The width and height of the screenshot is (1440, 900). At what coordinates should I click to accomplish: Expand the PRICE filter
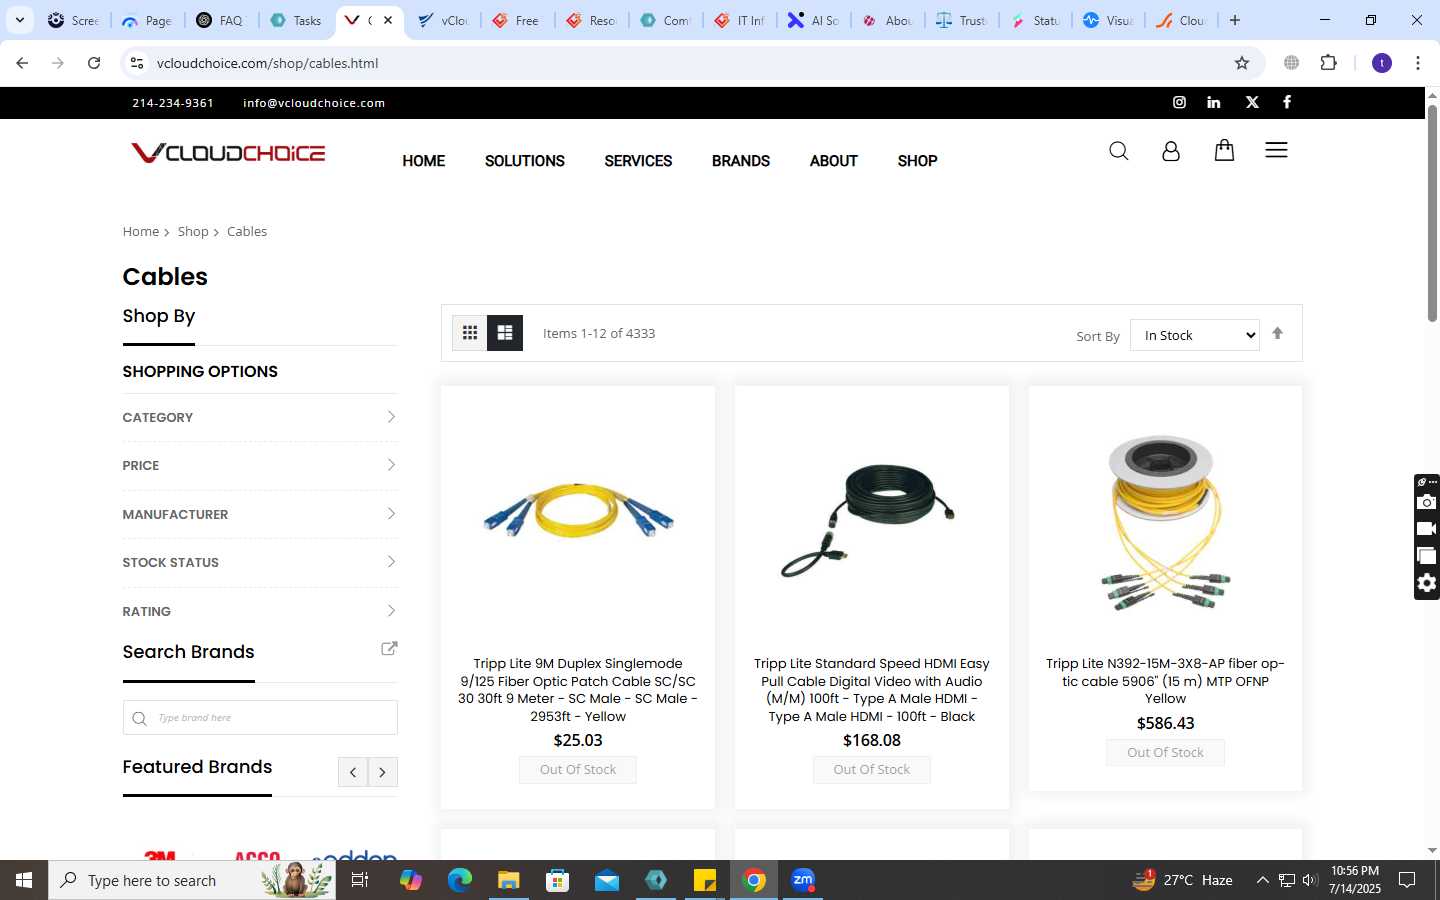[x=260, y=465]
